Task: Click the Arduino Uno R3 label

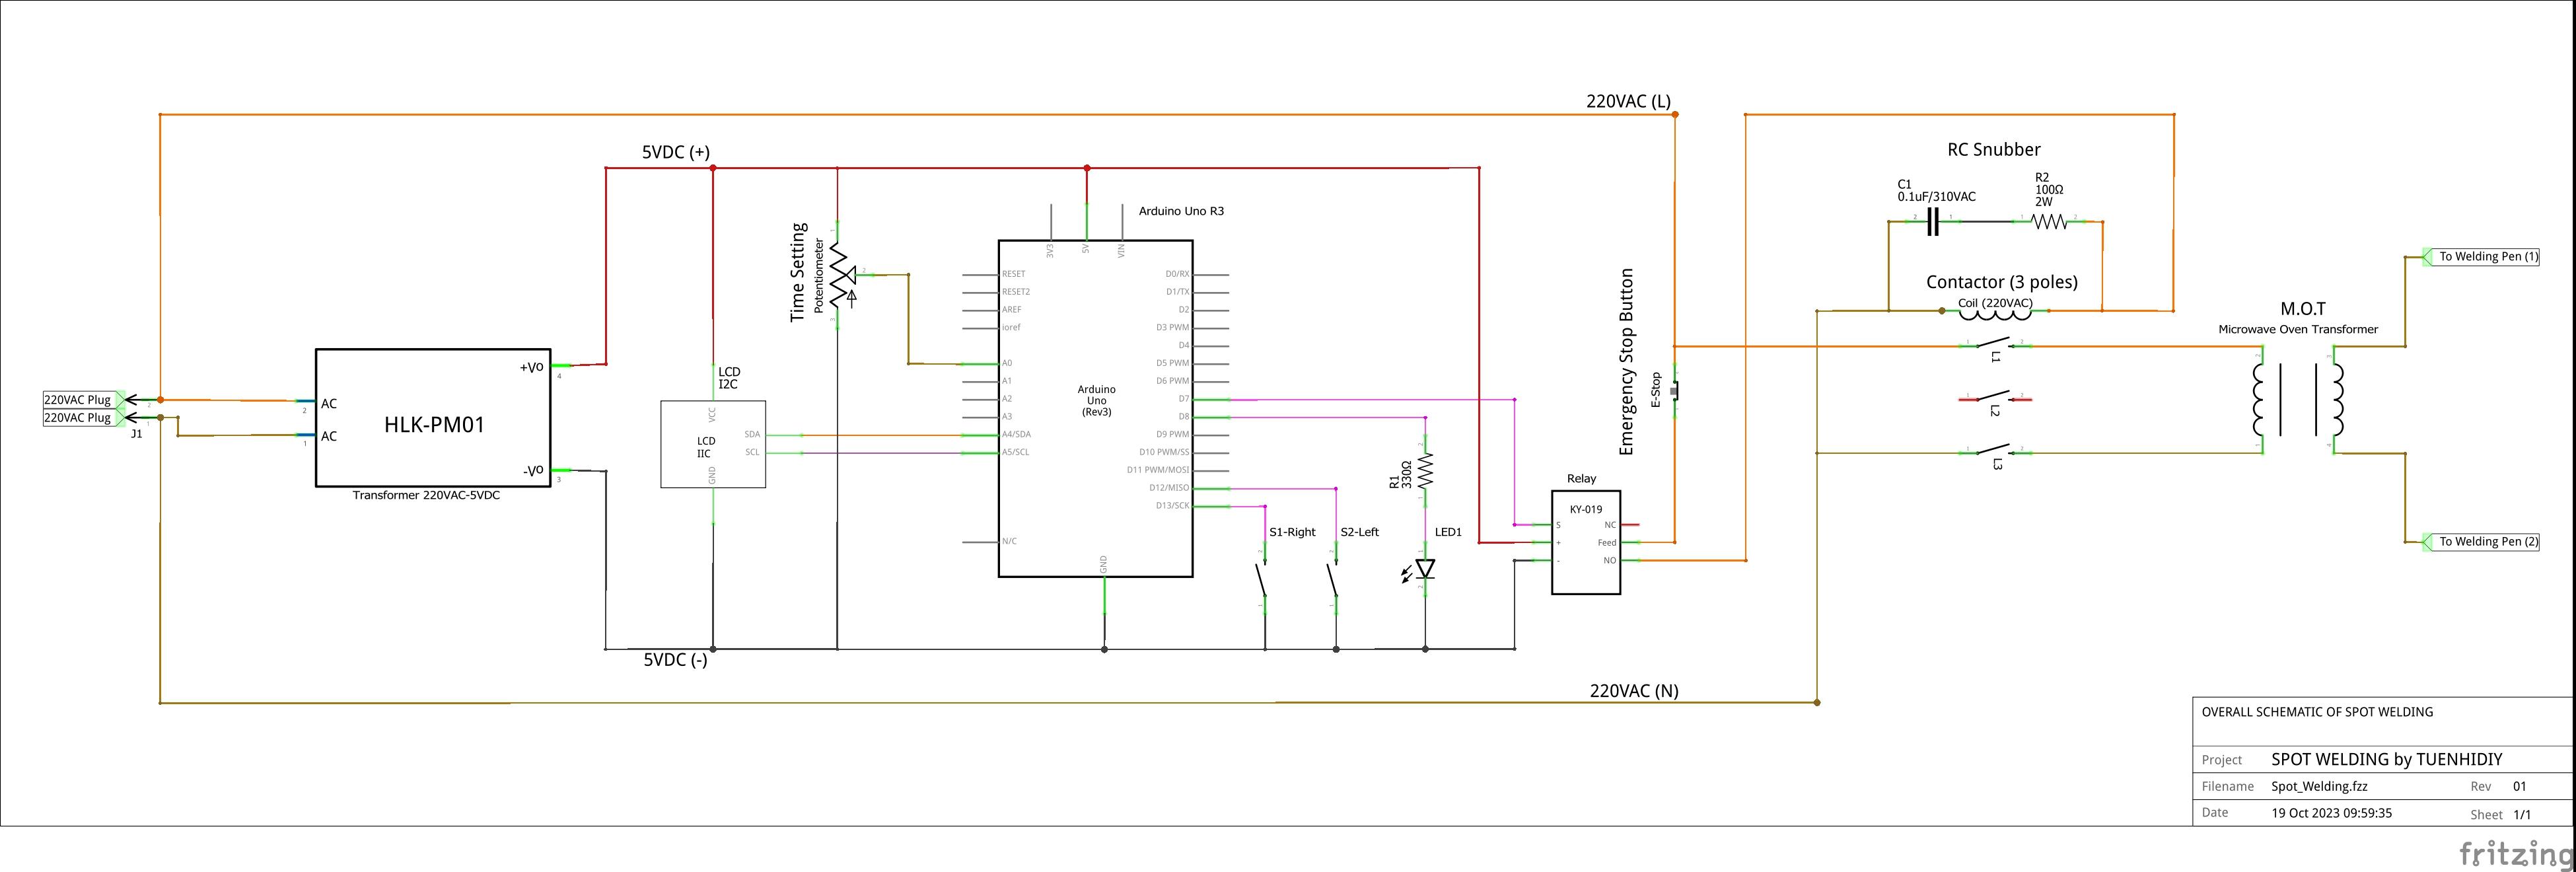Action: 1181,211
